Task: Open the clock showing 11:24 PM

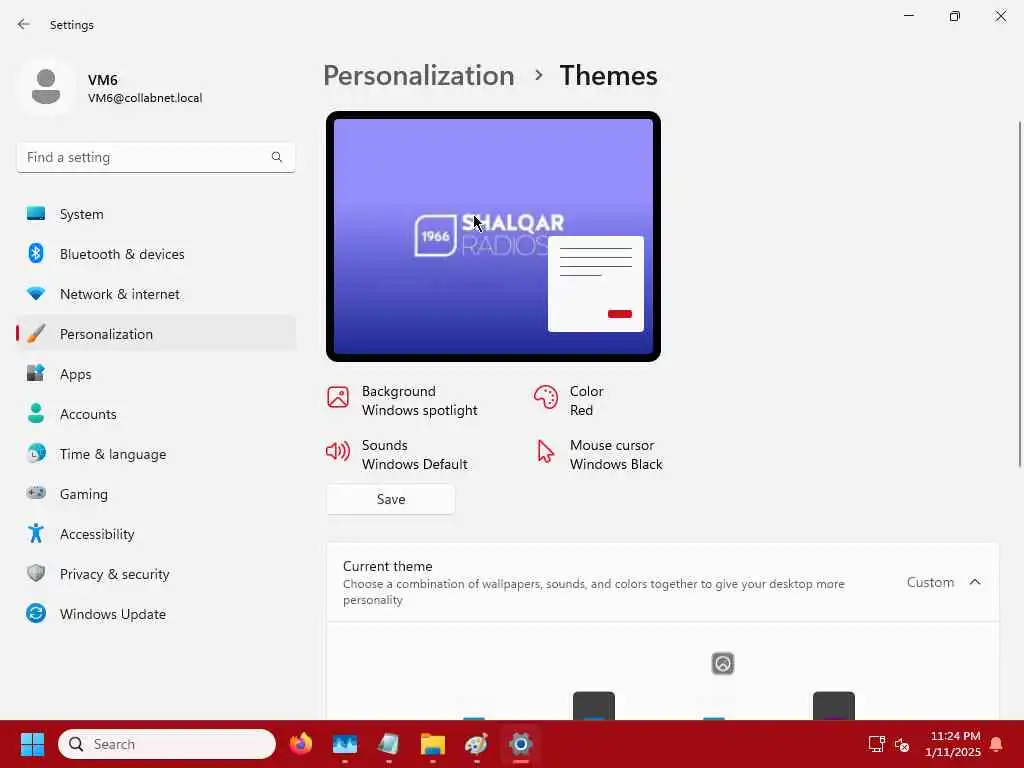Action: pos(953,744)
